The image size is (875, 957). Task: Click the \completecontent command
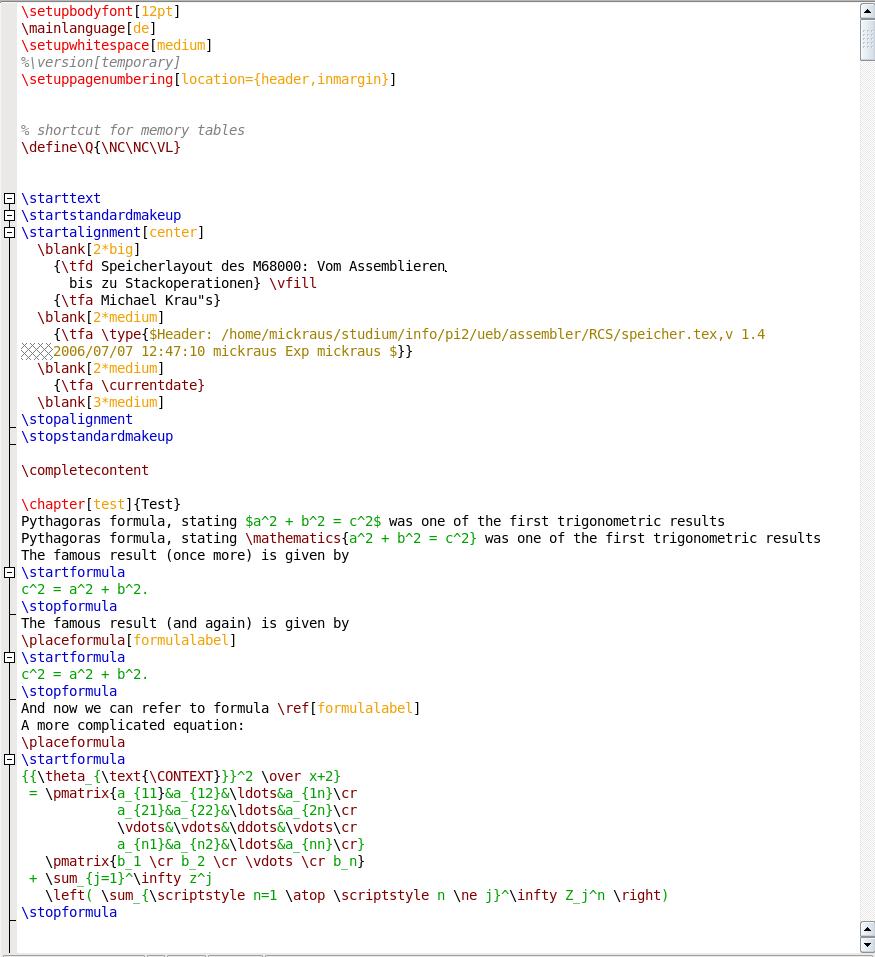pyautogui.click(x=85, y=470)
